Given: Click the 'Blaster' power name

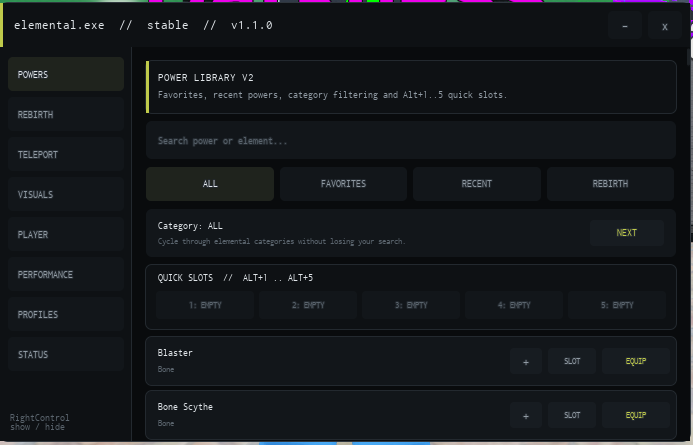Looking at the screenshot, I should 175,353.
